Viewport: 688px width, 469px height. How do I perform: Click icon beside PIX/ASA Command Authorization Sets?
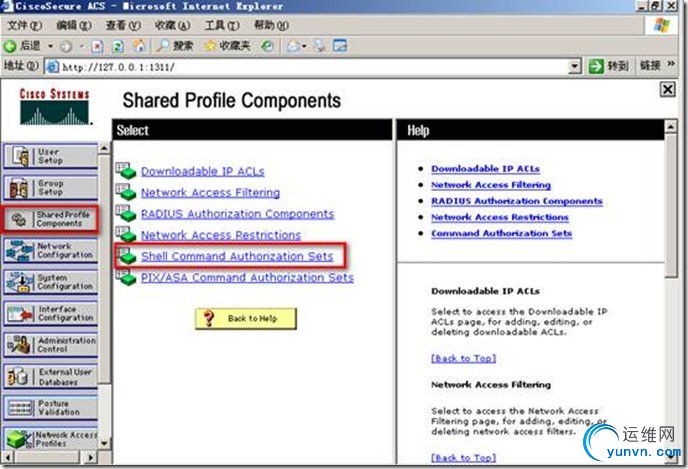point(126,277)
